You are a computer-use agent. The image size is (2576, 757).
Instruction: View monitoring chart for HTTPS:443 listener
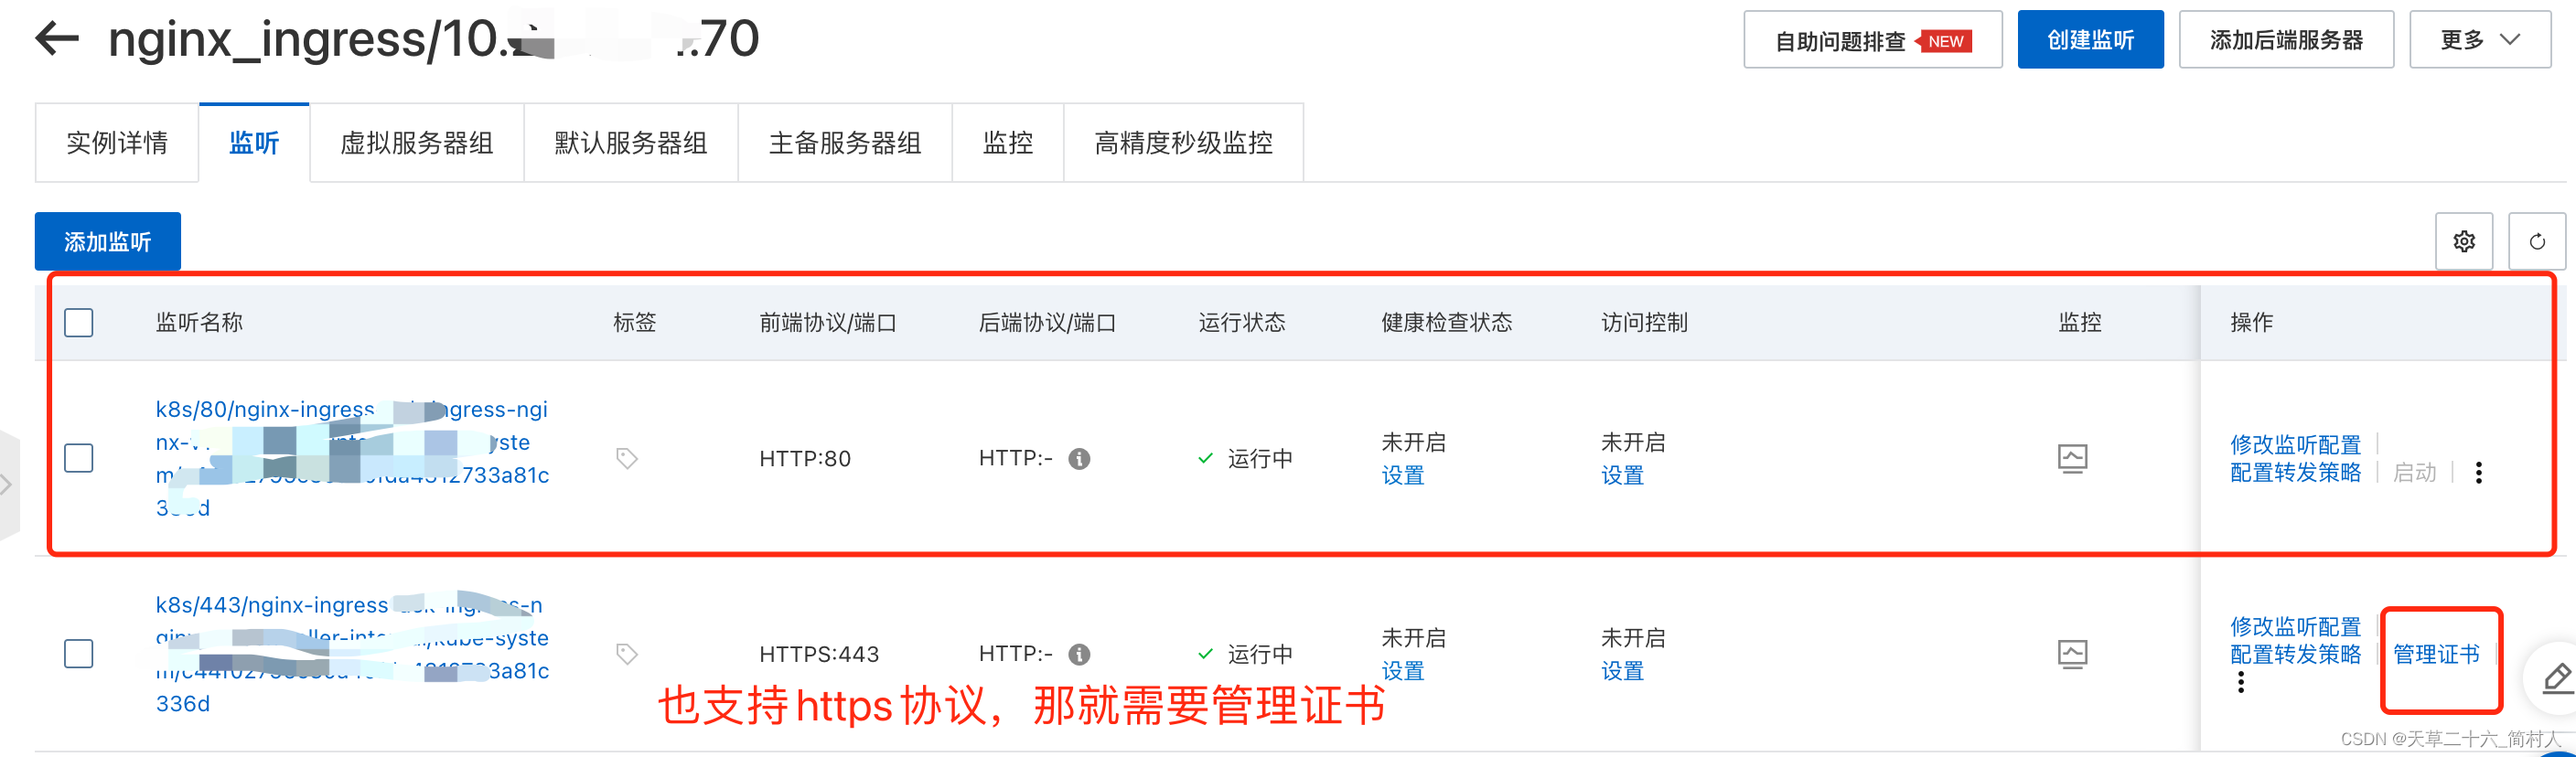click(x=2073, y=654)
